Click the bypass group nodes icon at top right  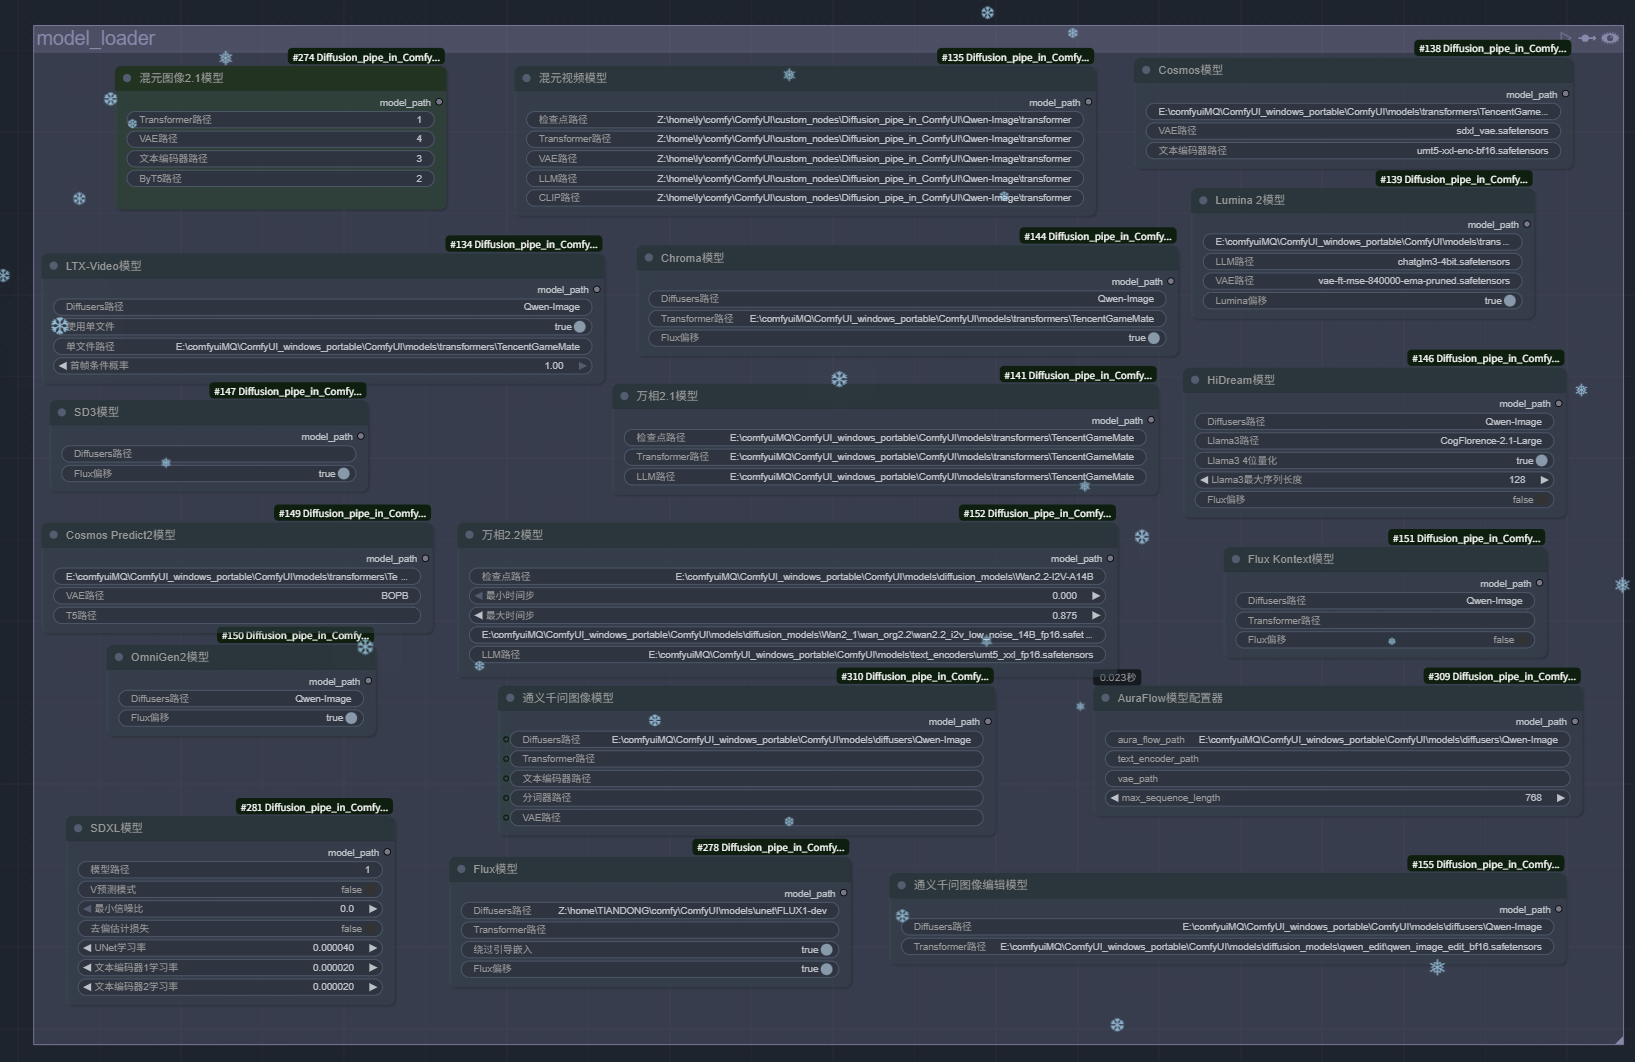[1587, 38]
